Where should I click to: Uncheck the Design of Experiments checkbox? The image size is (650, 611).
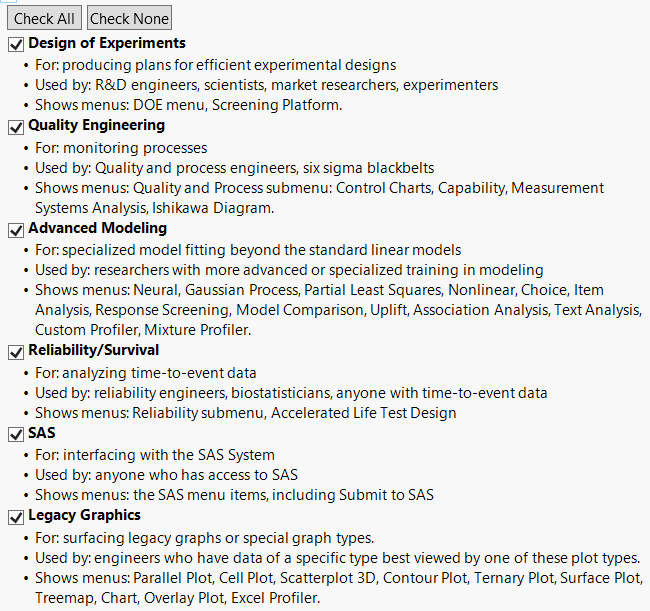coord(16,44)
